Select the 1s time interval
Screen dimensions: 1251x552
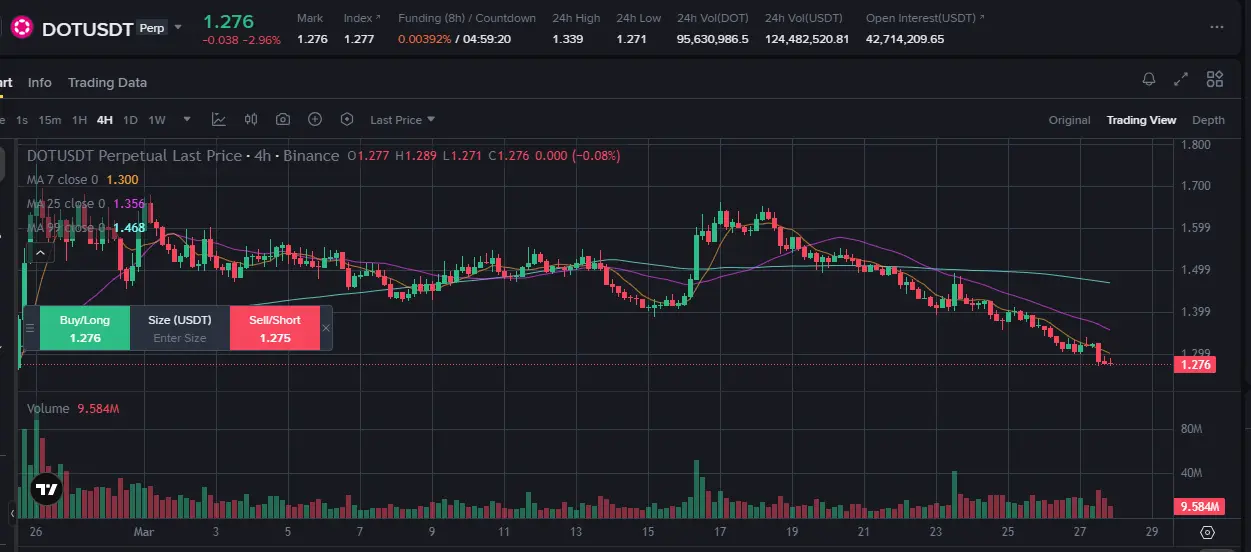tap(22, 120)
